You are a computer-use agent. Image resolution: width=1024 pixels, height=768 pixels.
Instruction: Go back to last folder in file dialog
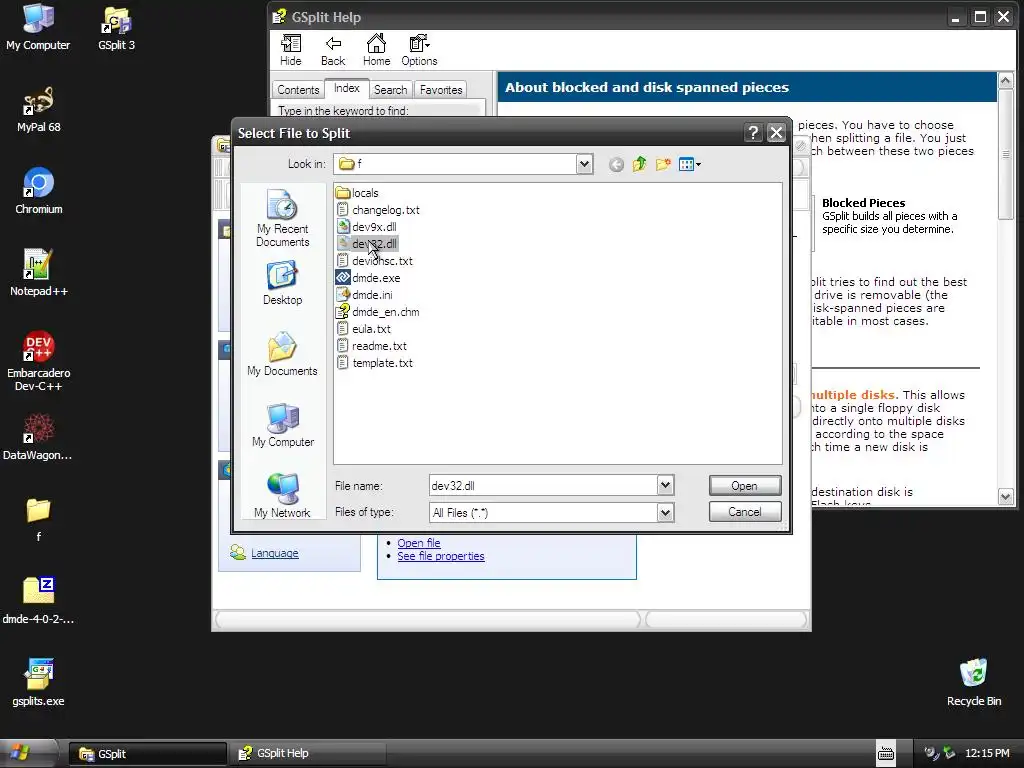click(616, 165)
